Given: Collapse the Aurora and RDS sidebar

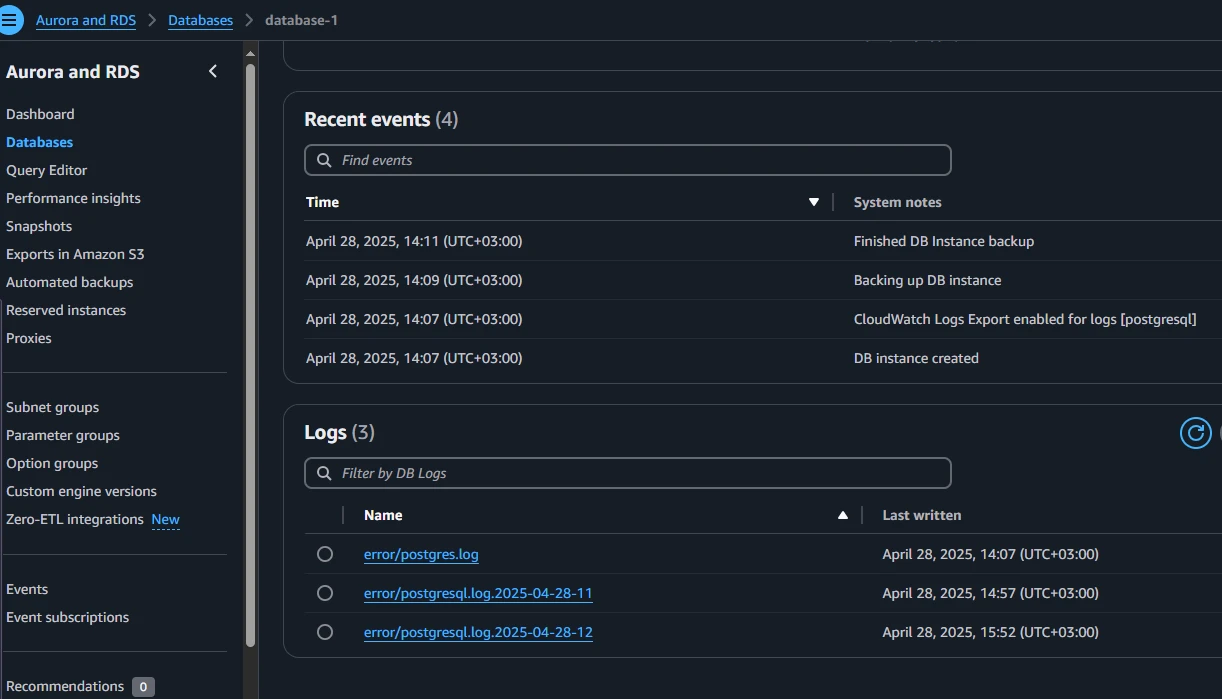Looking at the screenshot, I should coord(213,71).
